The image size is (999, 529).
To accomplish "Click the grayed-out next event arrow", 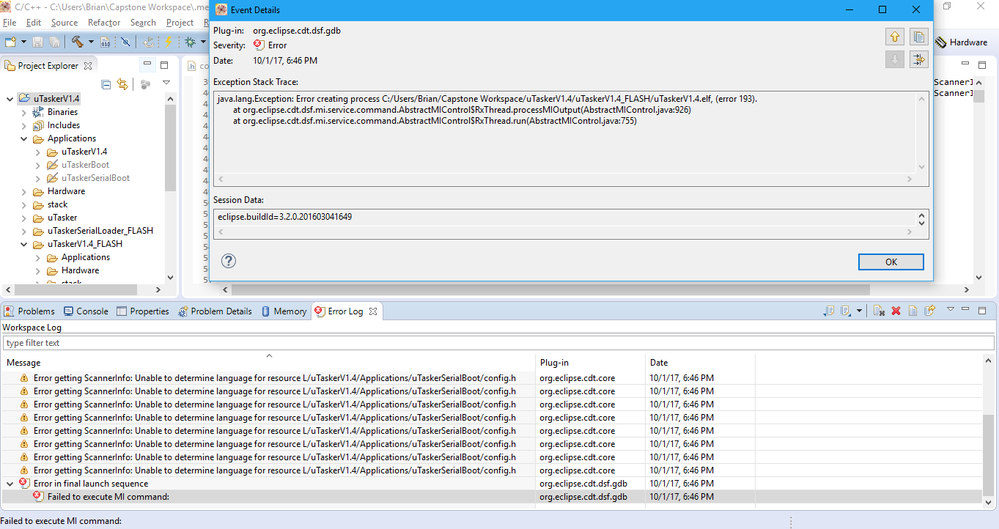I will pyautogui.click(x=895, y=60).
